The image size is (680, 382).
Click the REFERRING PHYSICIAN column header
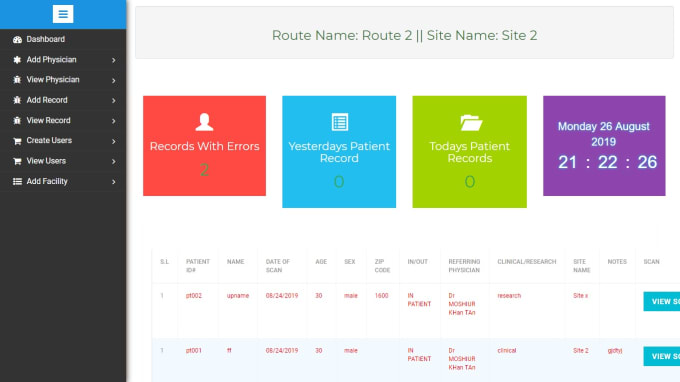point(464,266)
